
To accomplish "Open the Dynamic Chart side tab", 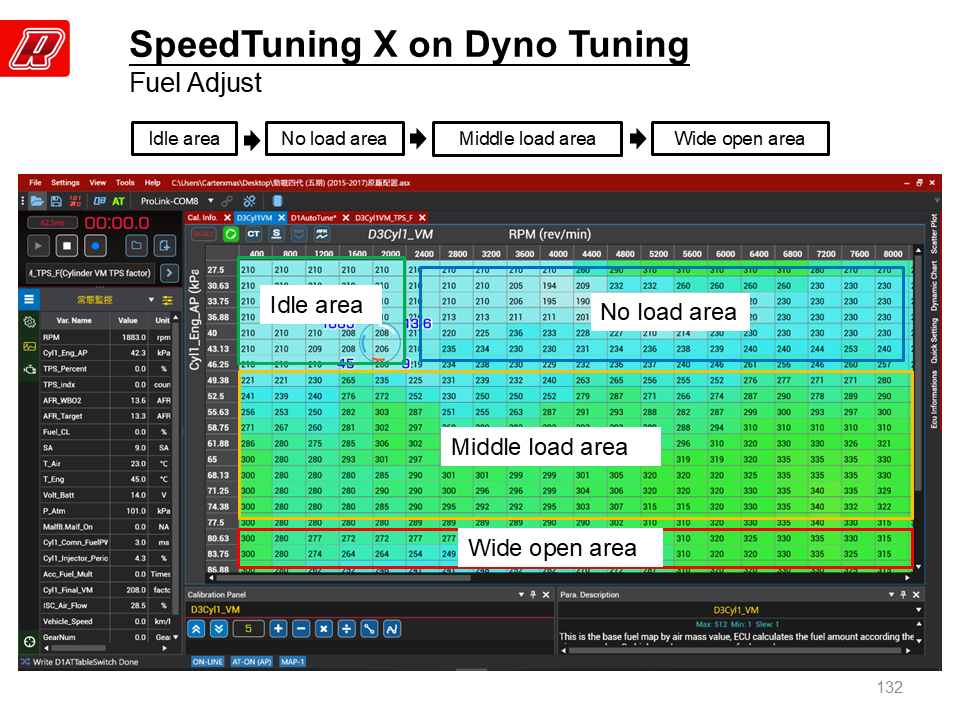I will pyautogui.click(x=934, y=286).
